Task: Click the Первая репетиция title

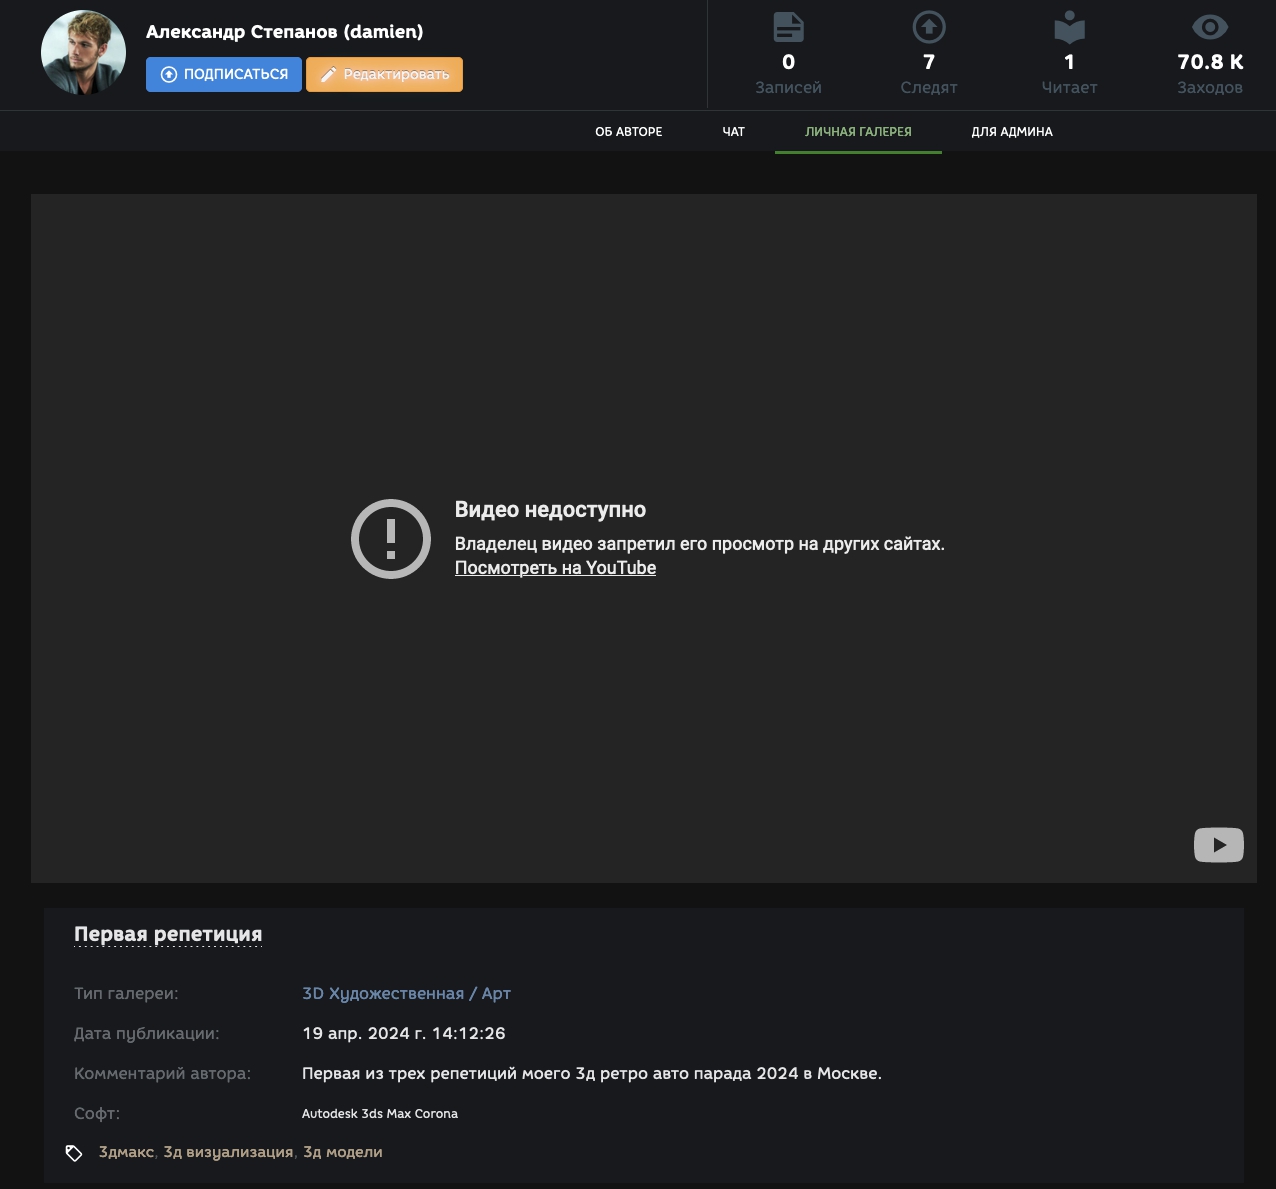Action: coord(168,934)
